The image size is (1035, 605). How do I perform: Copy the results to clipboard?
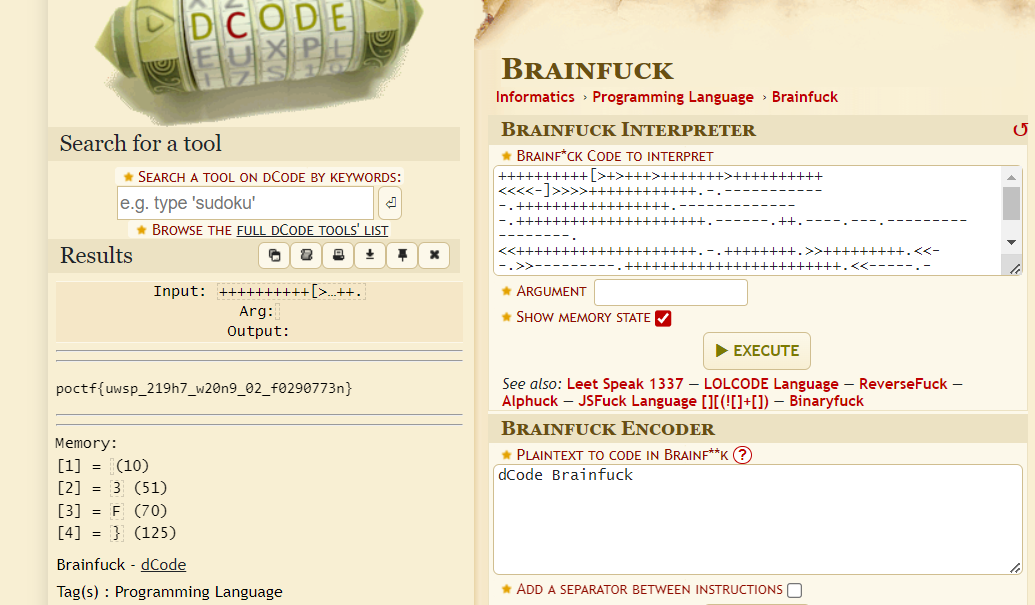pos(275,255)
